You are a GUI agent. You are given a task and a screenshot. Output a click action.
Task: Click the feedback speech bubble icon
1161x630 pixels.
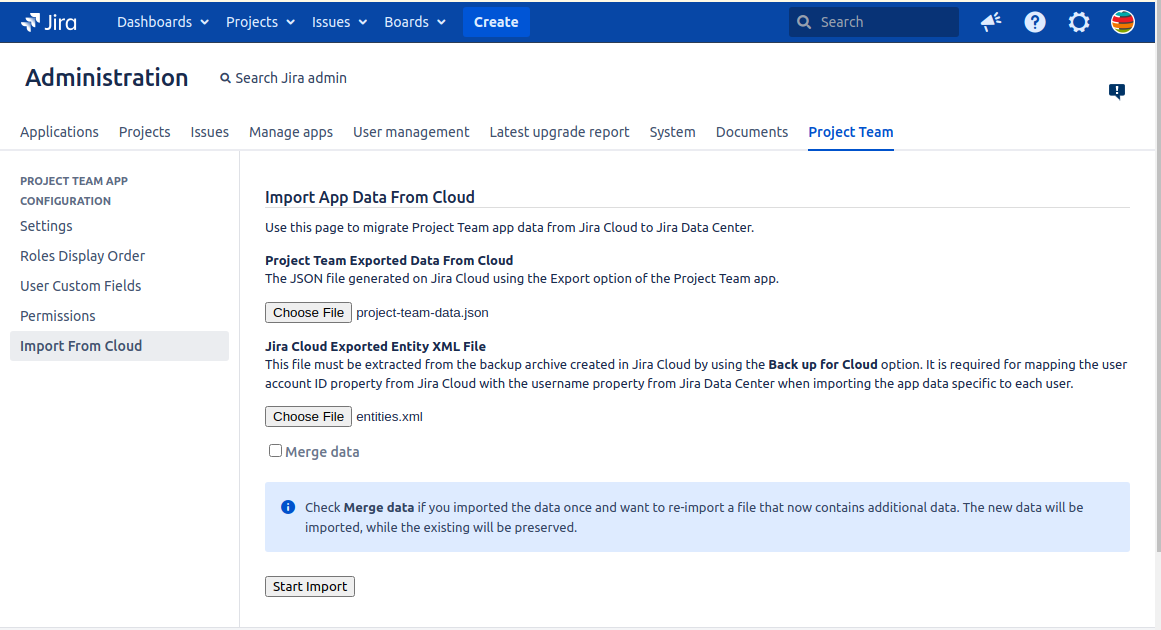(x=1117, y=92)
